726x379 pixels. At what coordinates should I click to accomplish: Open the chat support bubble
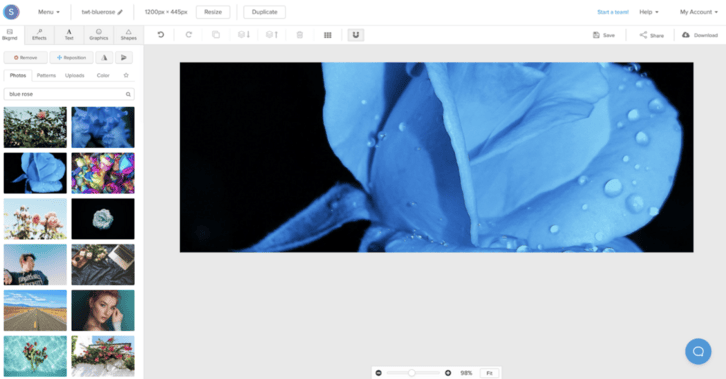click(x=698, y=351)
